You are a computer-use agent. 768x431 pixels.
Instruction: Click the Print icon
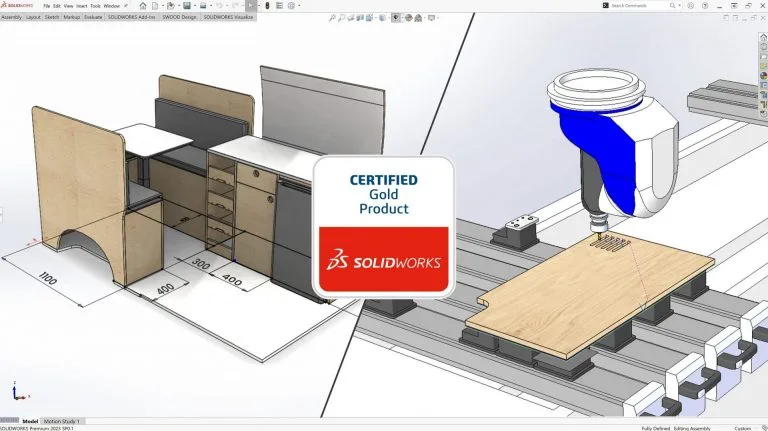click(x=203, y=6)
